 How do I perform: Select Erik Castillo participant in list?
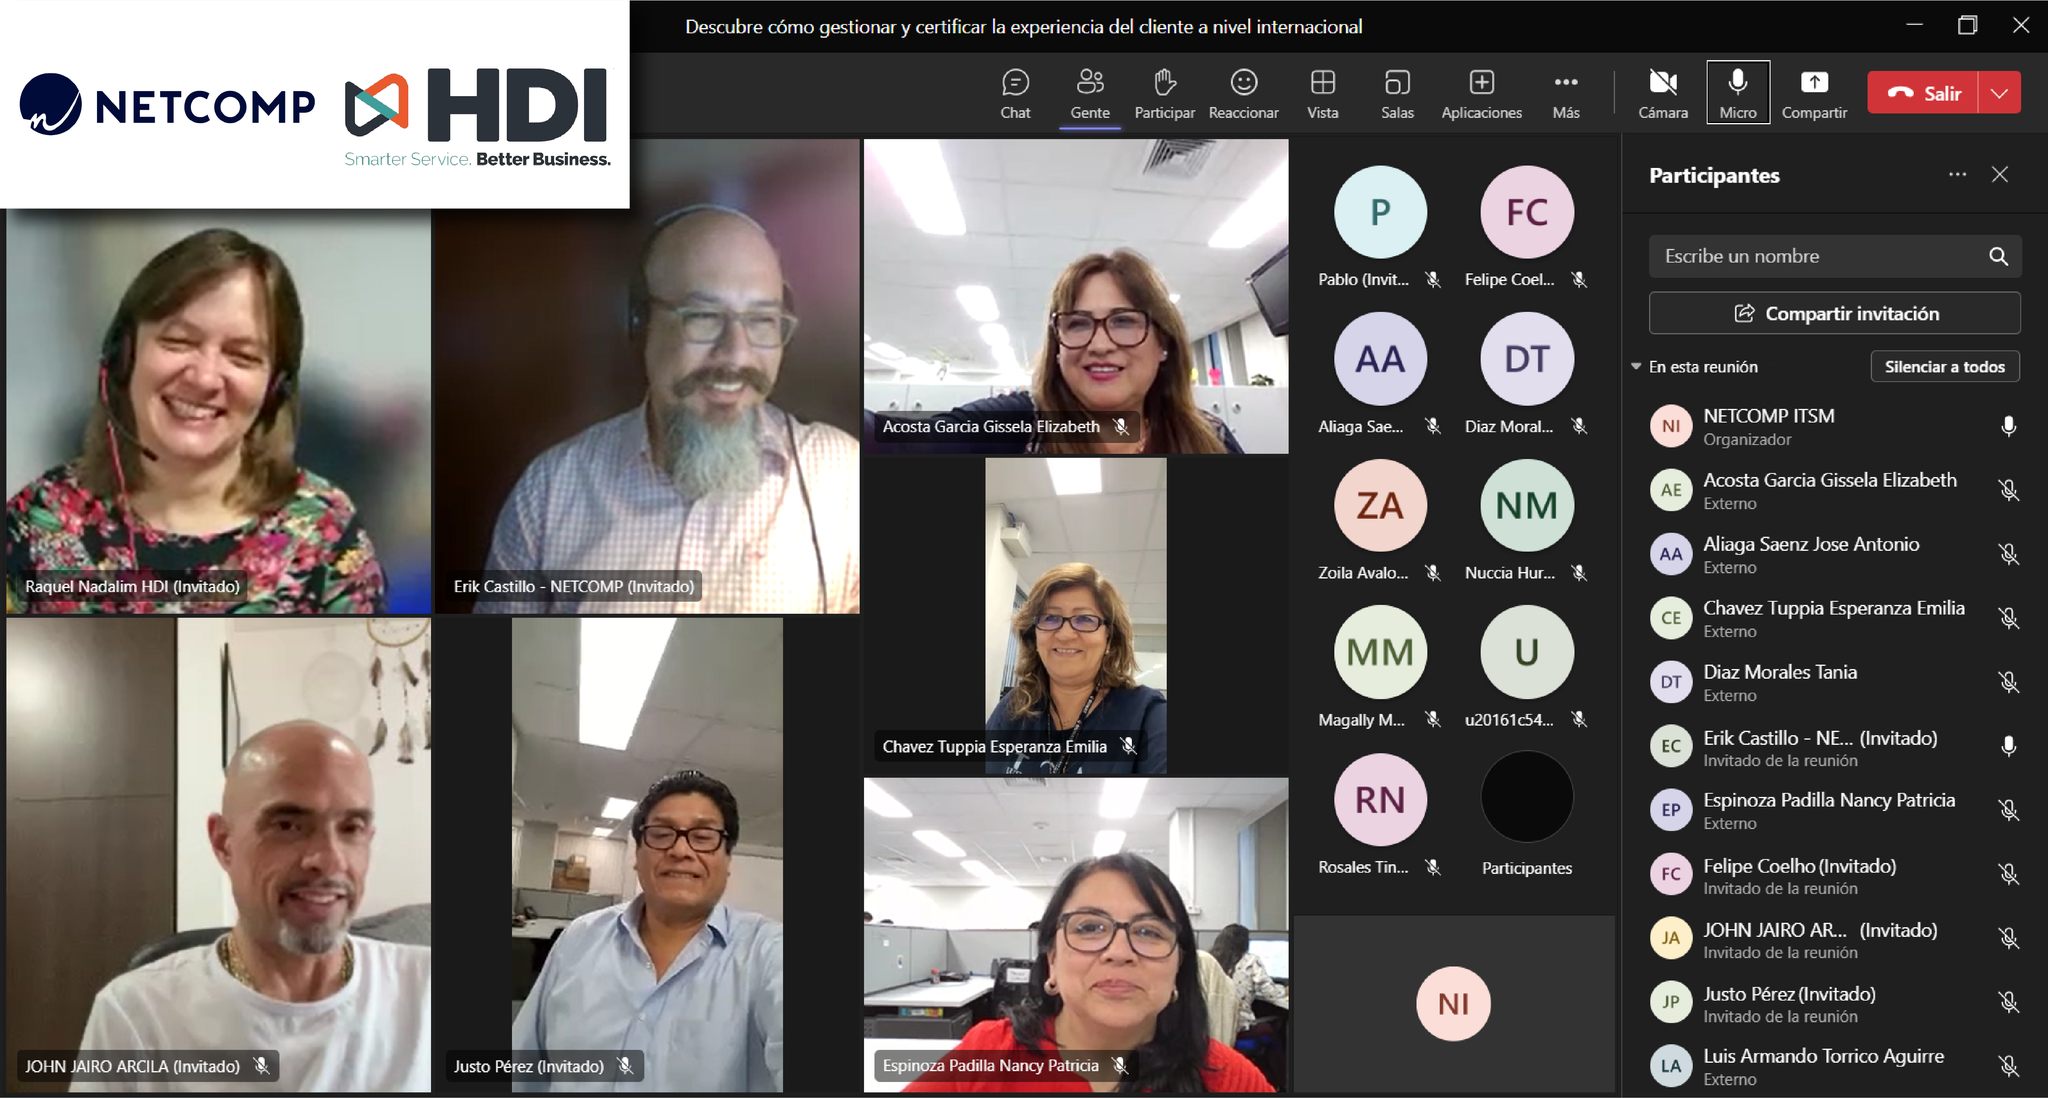(x=1835, y=747)
